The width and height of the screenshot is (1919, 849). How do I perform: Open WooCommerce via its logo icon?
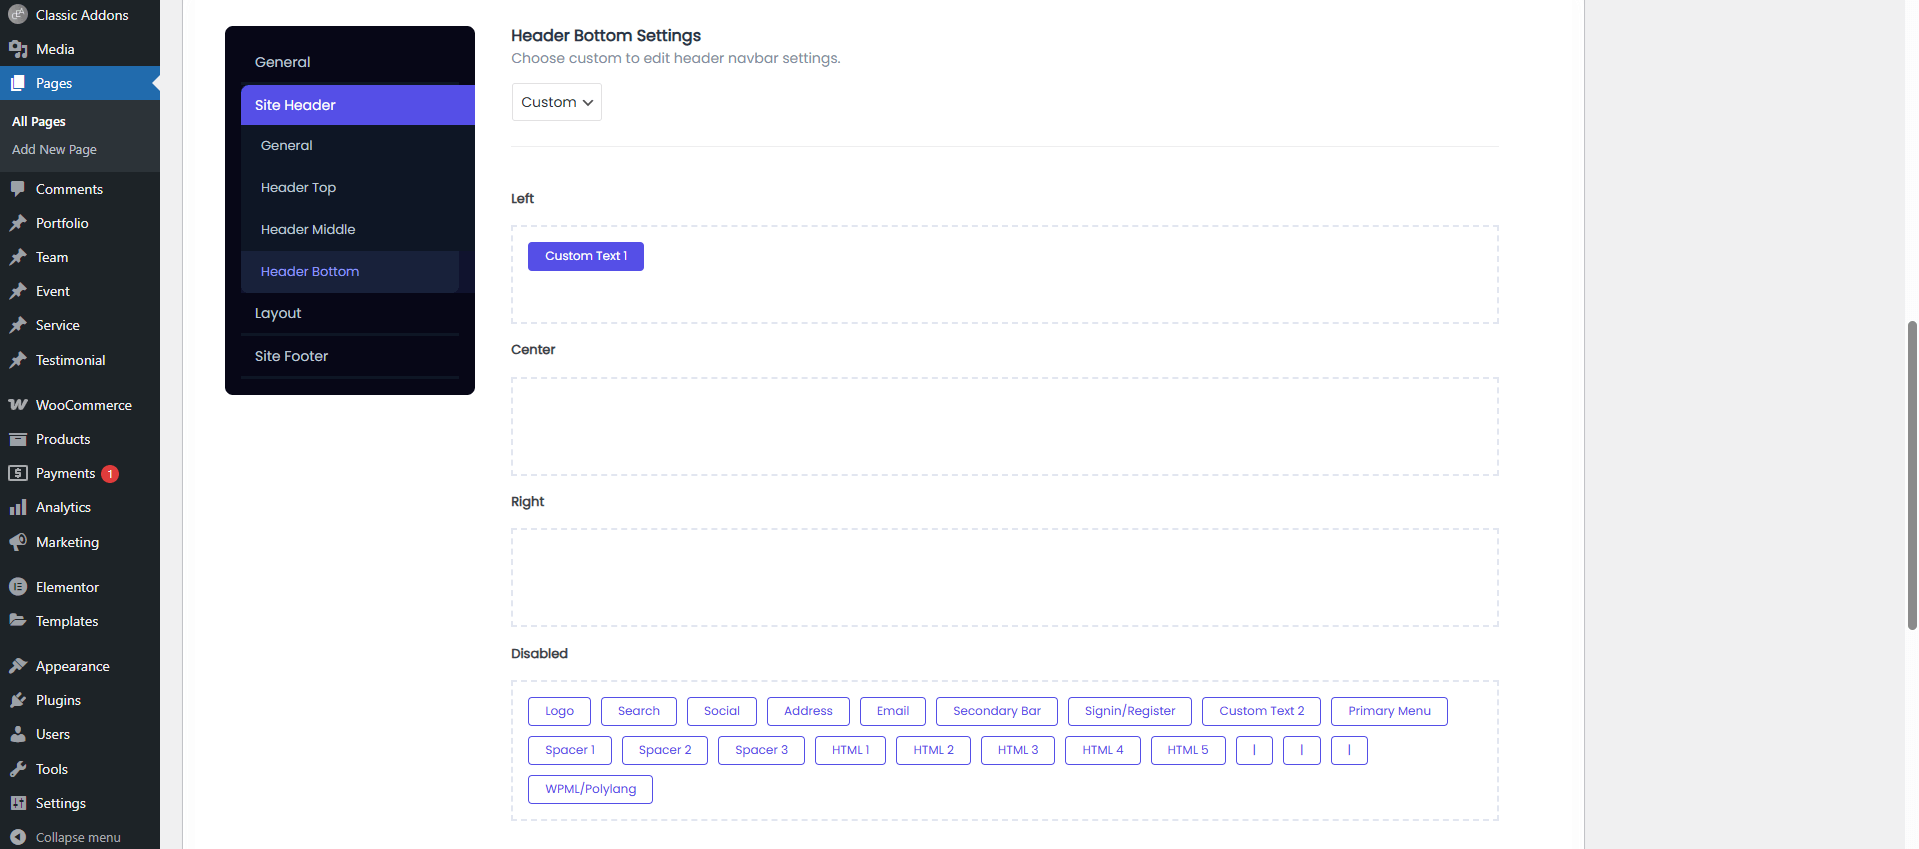[x=18, y=405]
